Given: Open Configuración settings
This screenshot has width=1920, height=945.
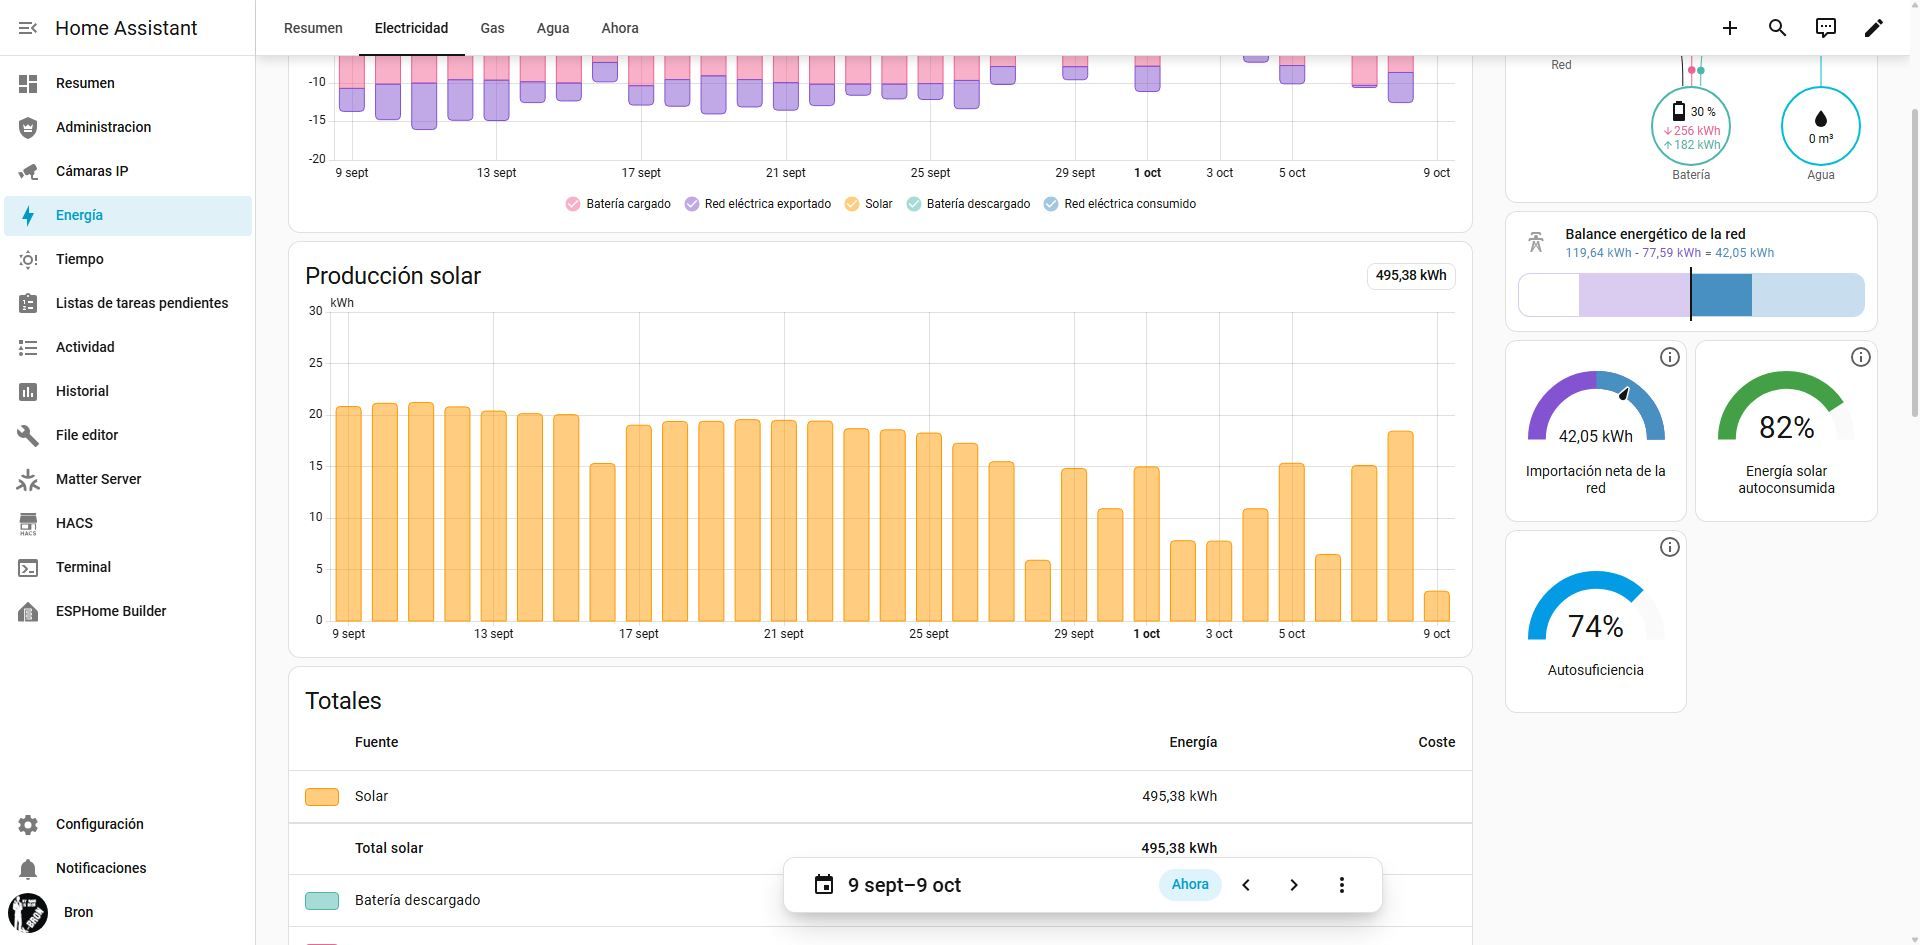Looking at the screenshot, I should pos(127,824).
